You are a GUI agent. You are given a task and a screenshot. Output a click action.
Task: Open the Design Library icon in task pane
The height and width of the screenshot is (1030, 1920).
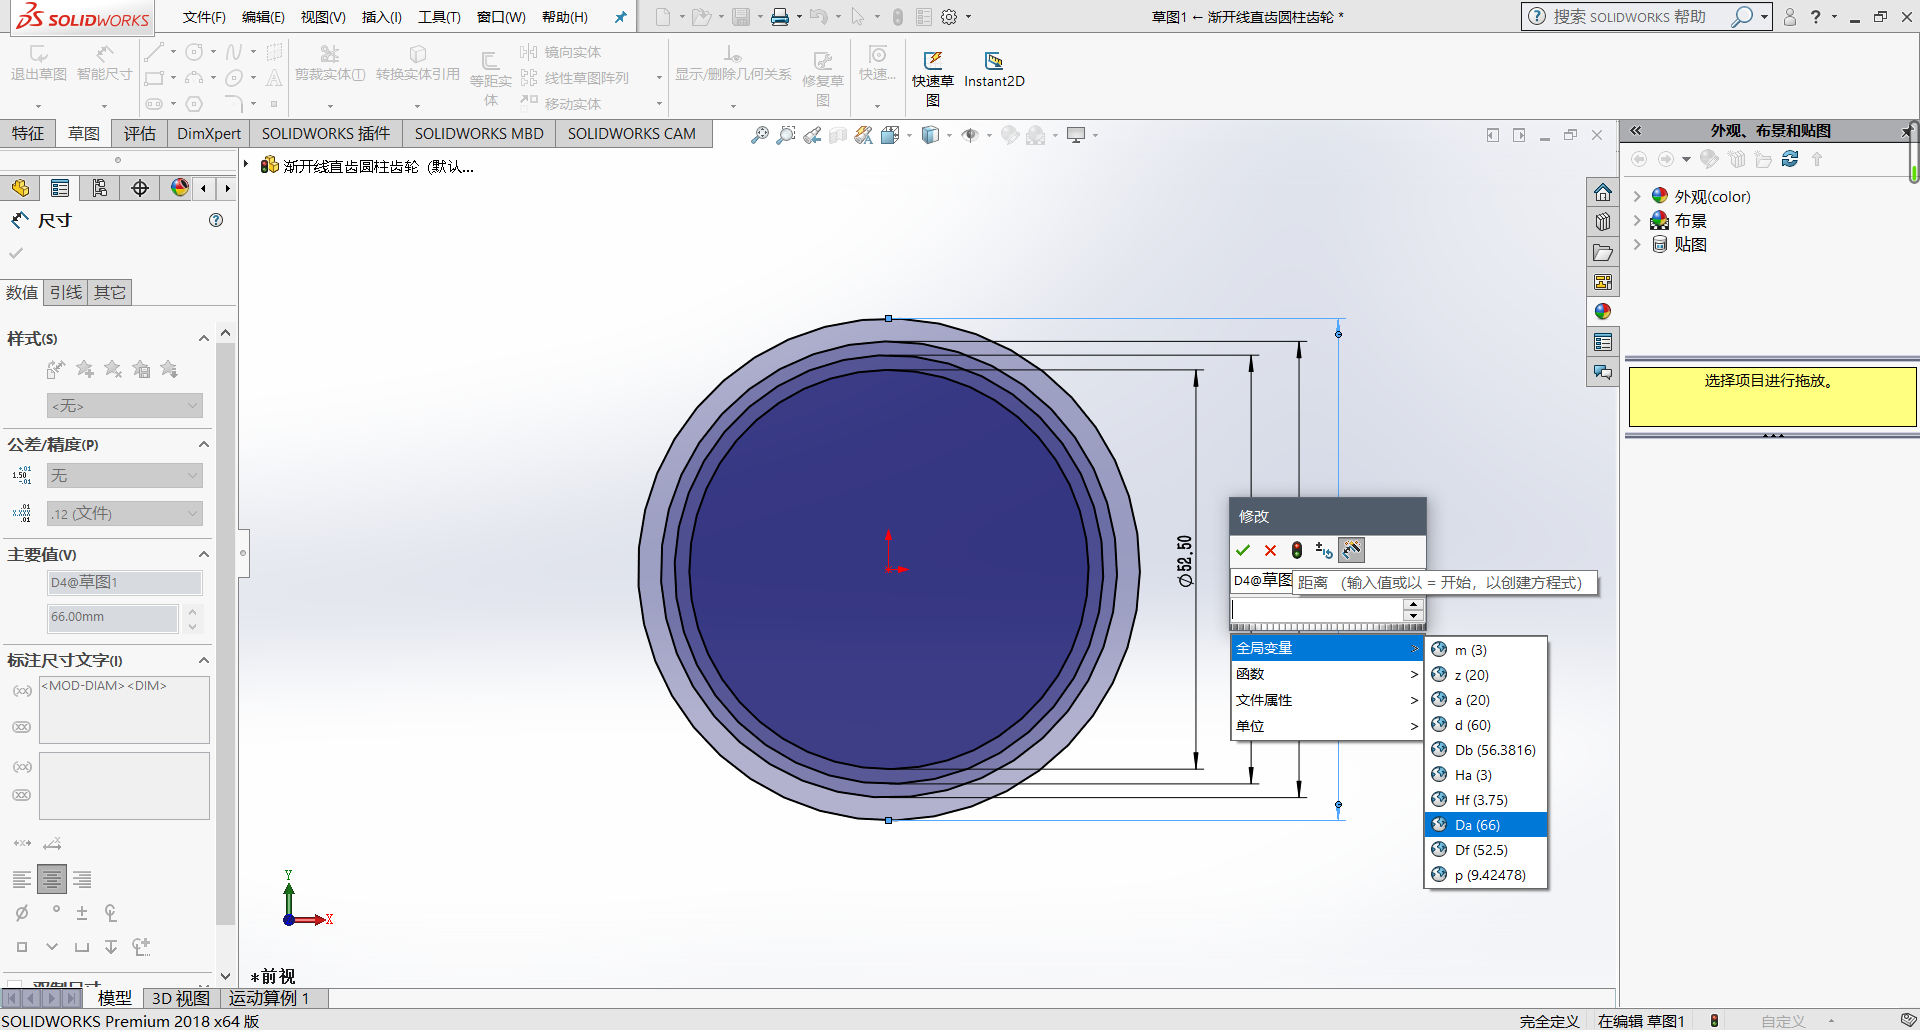(x=1603, y=222)
